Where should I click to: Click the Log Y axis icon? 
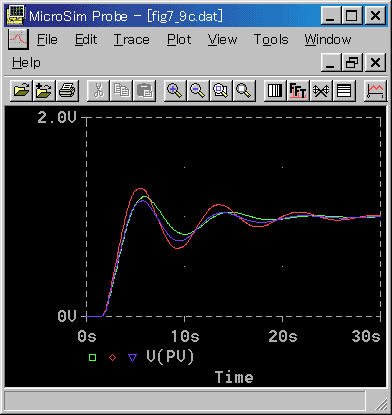(344, 90)
